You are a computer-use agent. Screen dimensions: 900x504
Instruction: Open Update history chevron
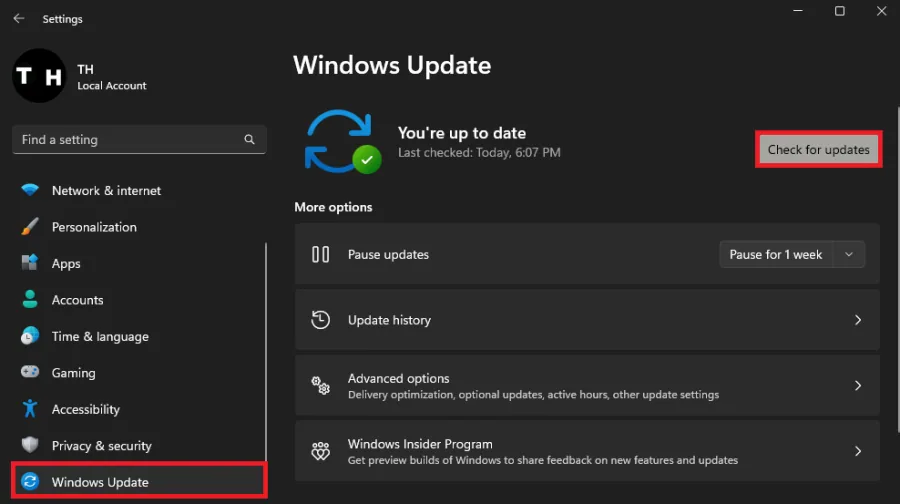pyautogui.click(x=858, y=320)
